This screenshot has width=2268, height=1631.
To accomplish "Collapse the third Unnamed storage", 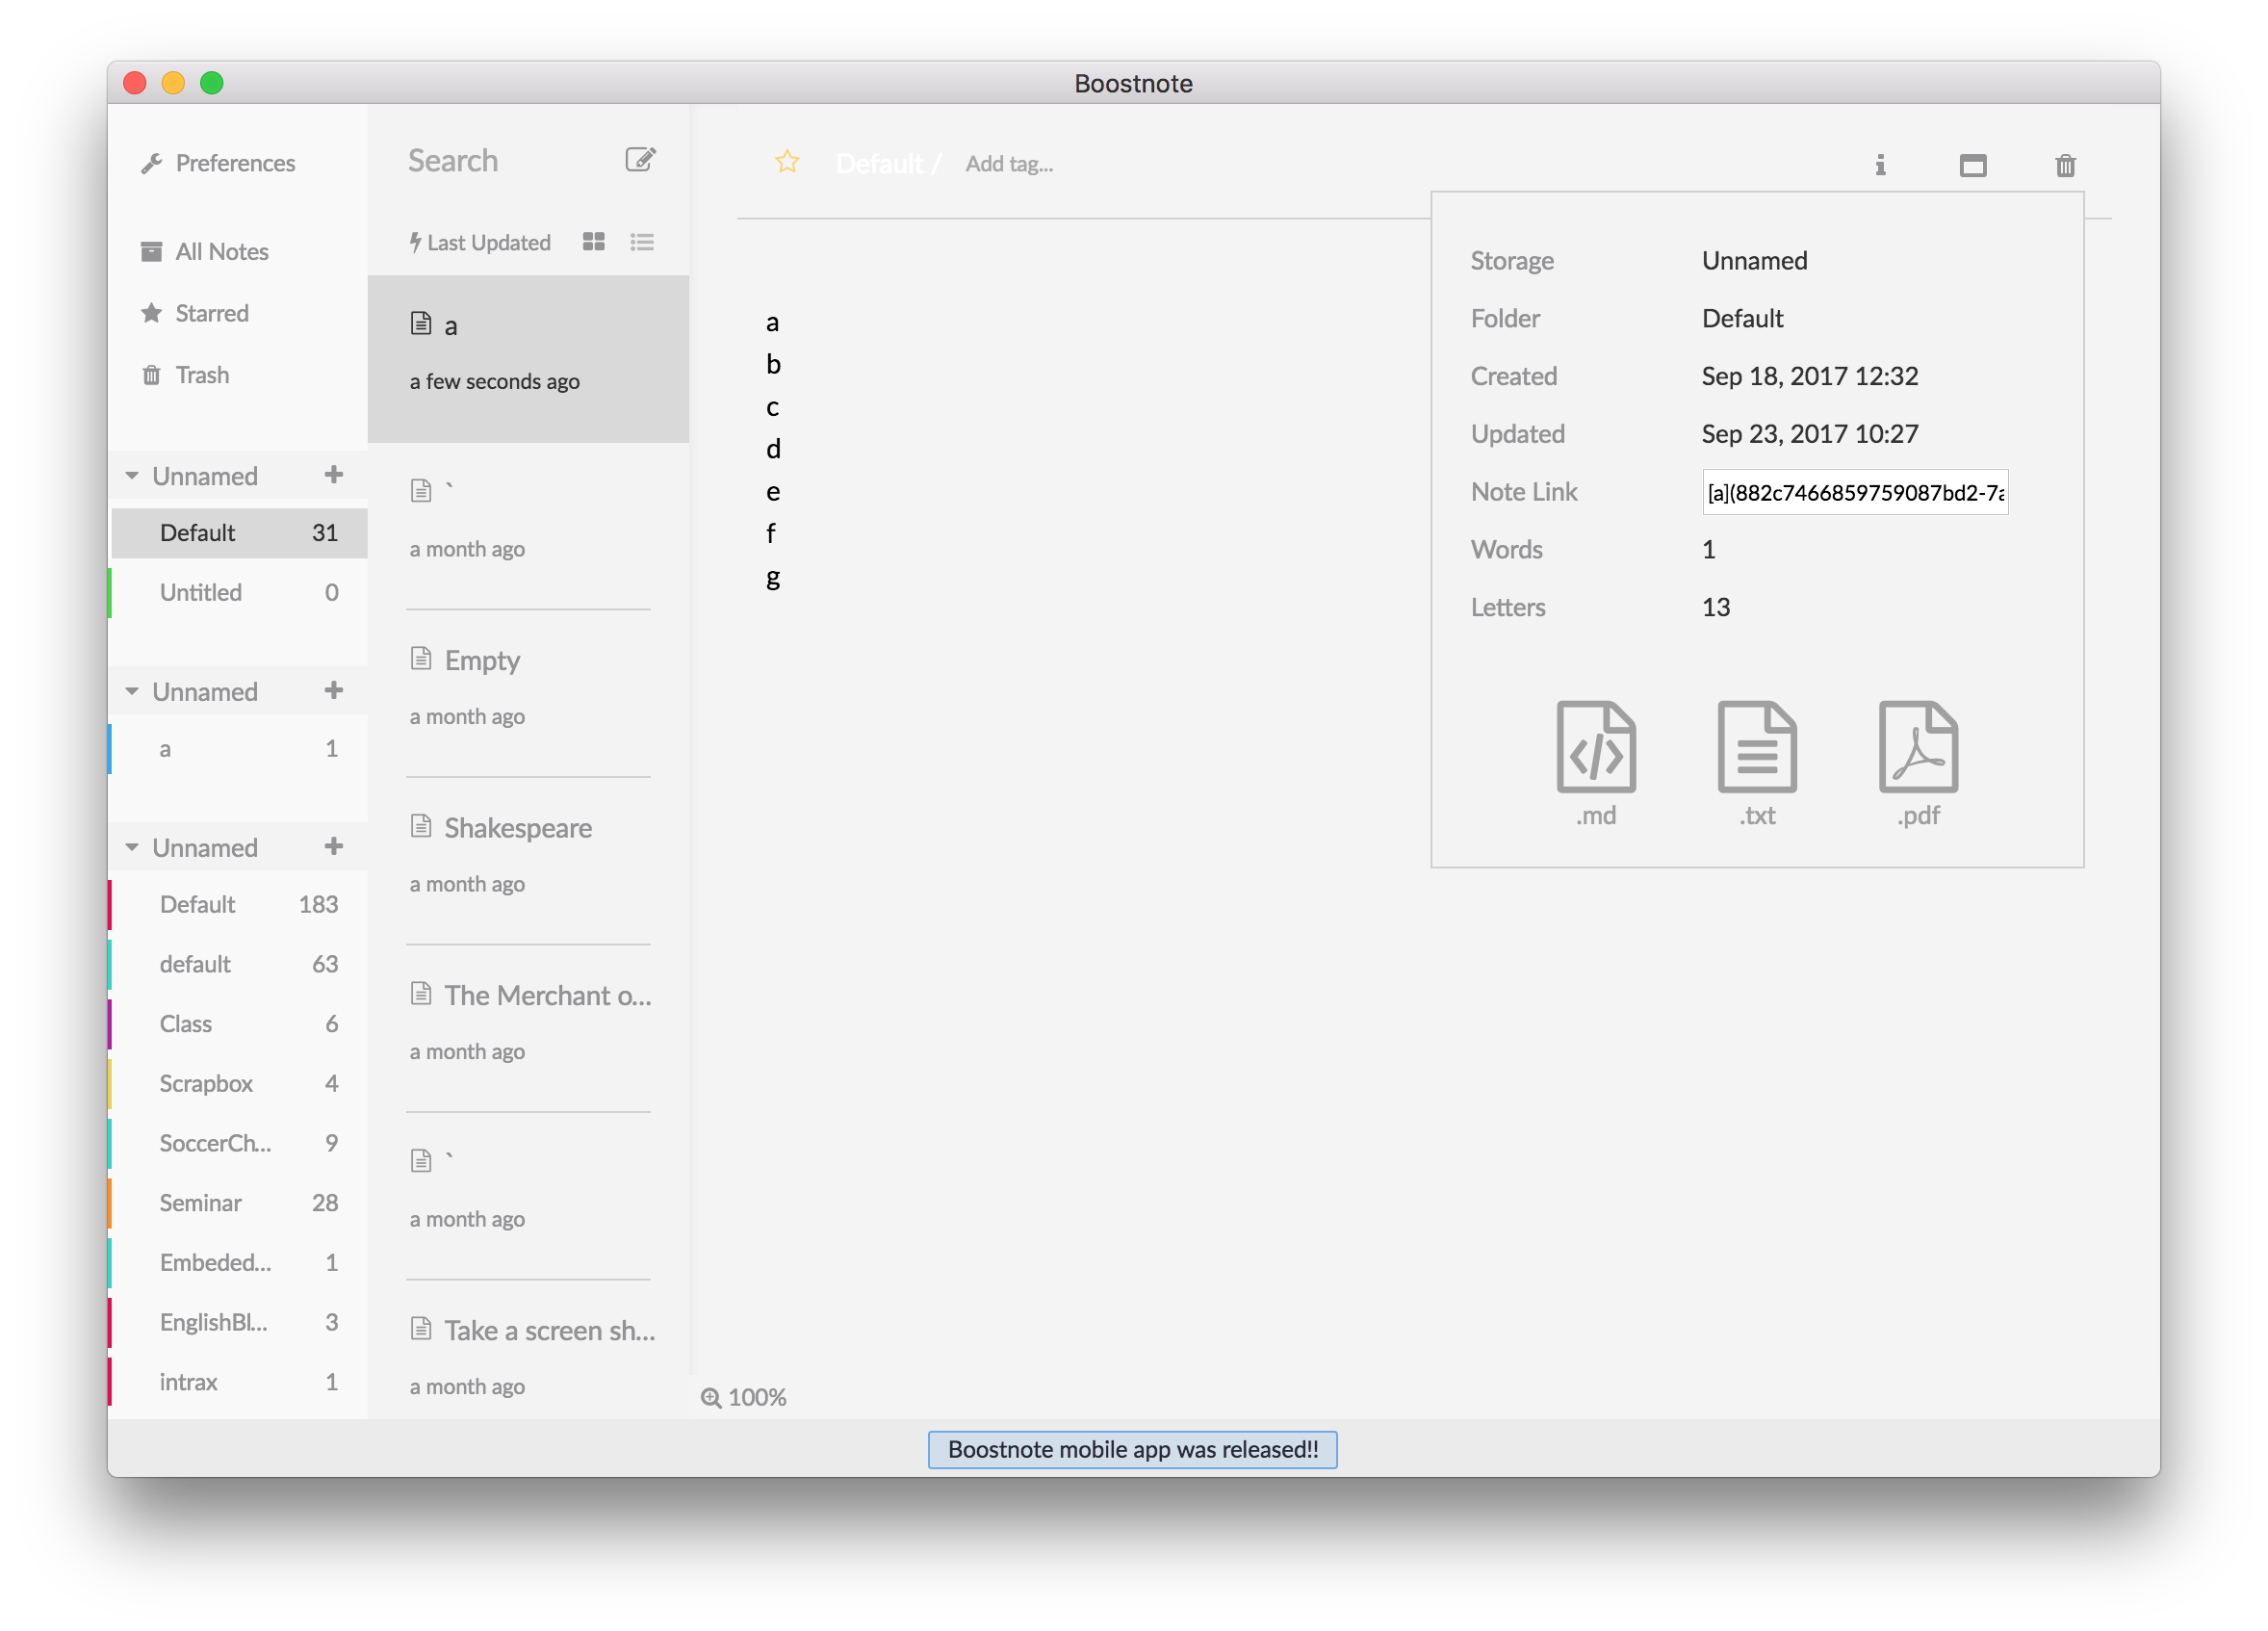I will coord(132,848).
